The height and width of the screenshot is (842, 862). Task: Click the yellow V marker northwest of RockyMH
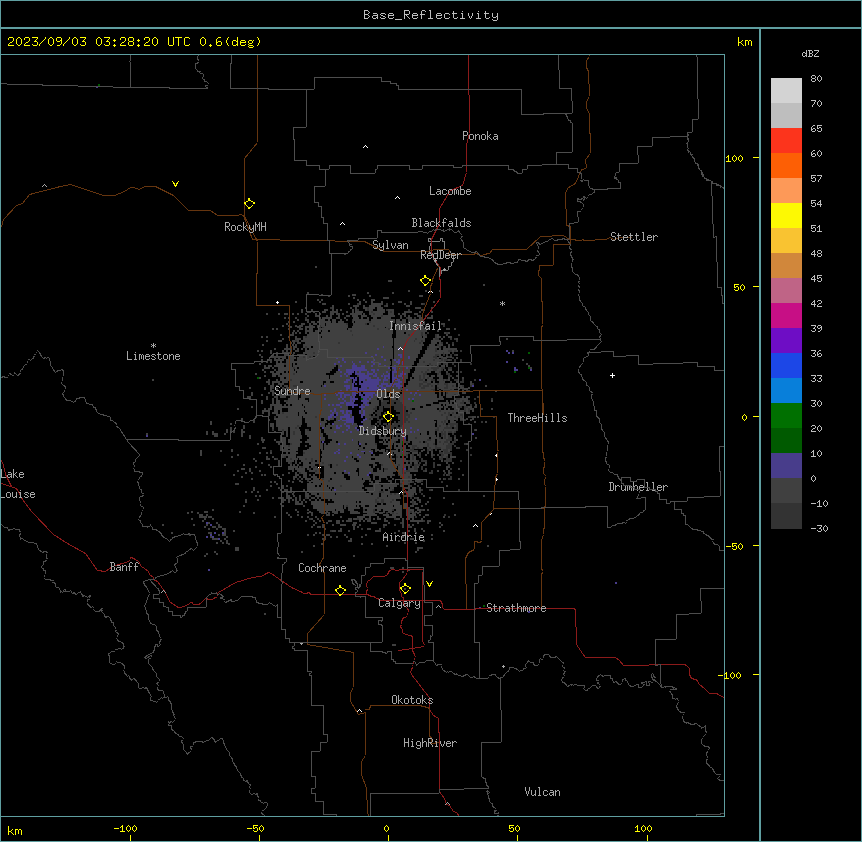(175, 184)
